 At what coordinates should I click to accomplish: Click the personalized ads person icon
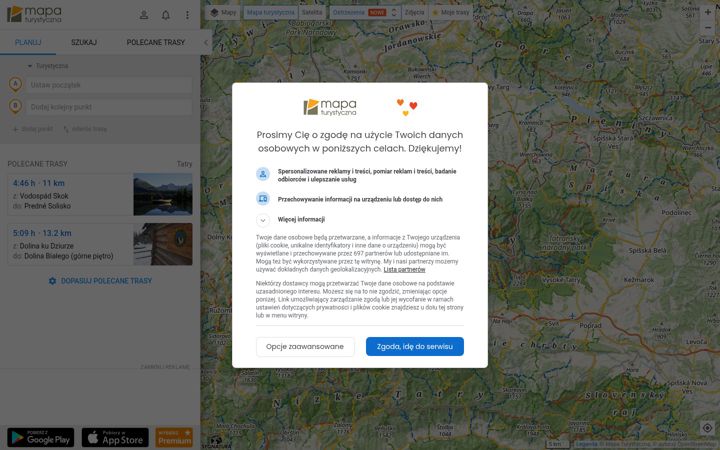coord(263,174)
